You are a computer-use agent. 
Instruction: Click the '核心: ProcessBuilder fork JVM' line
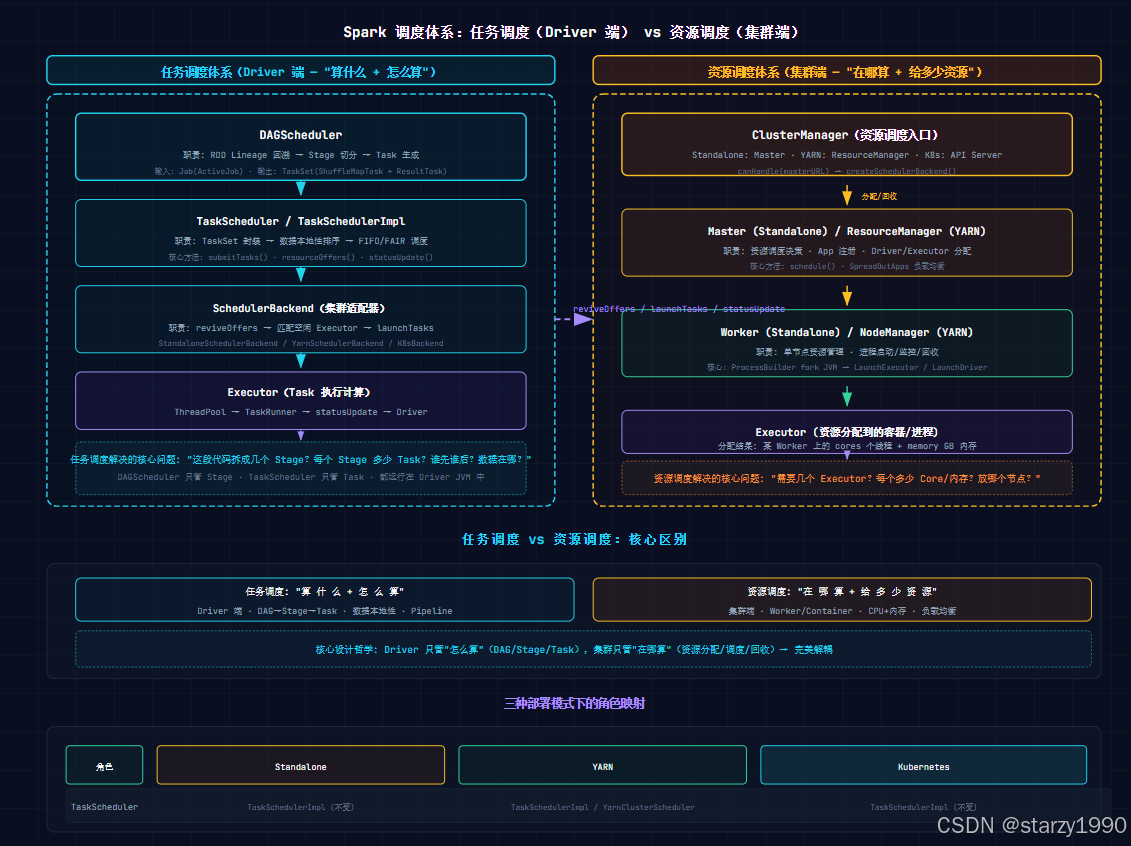(847, 368)
